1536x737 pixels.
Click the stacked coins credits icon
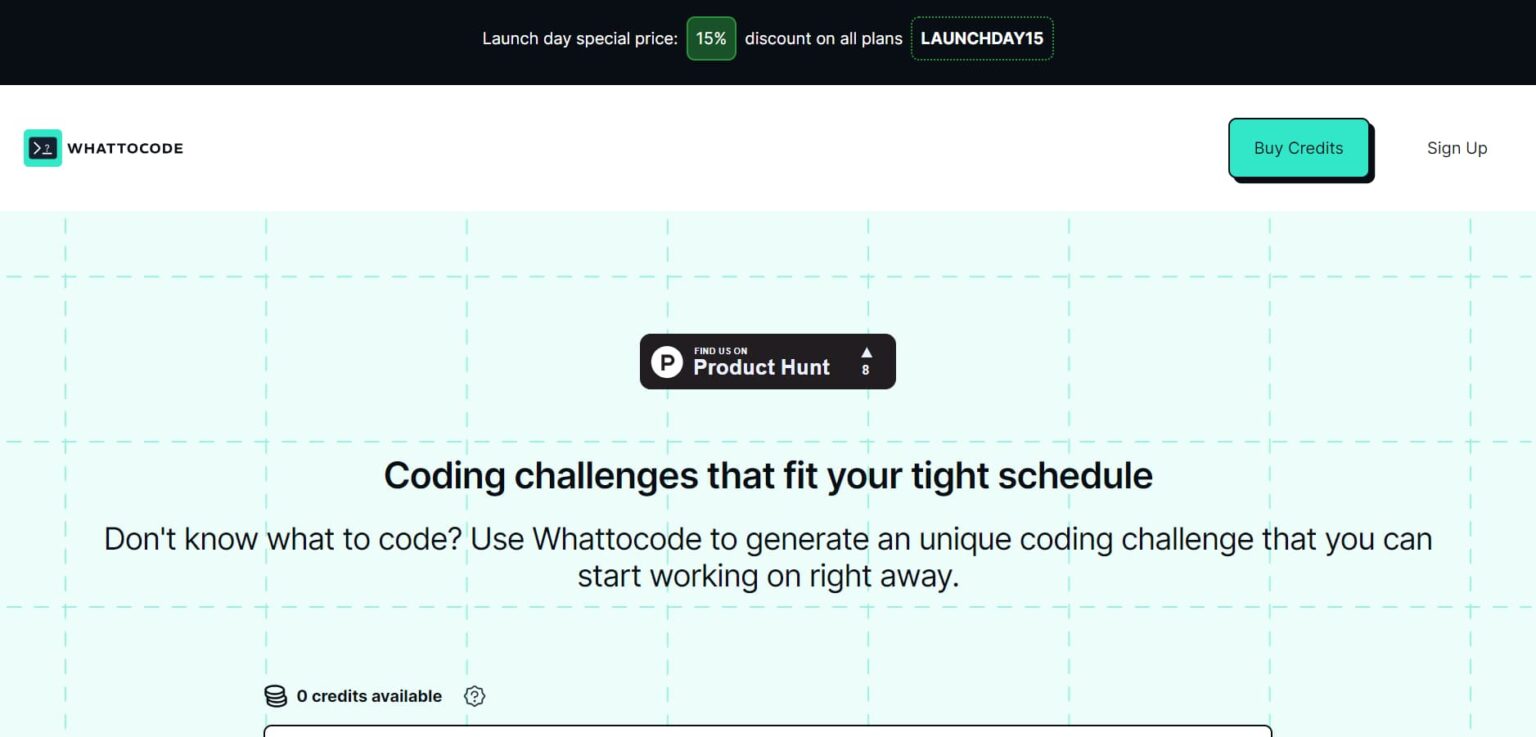point(276,696)
